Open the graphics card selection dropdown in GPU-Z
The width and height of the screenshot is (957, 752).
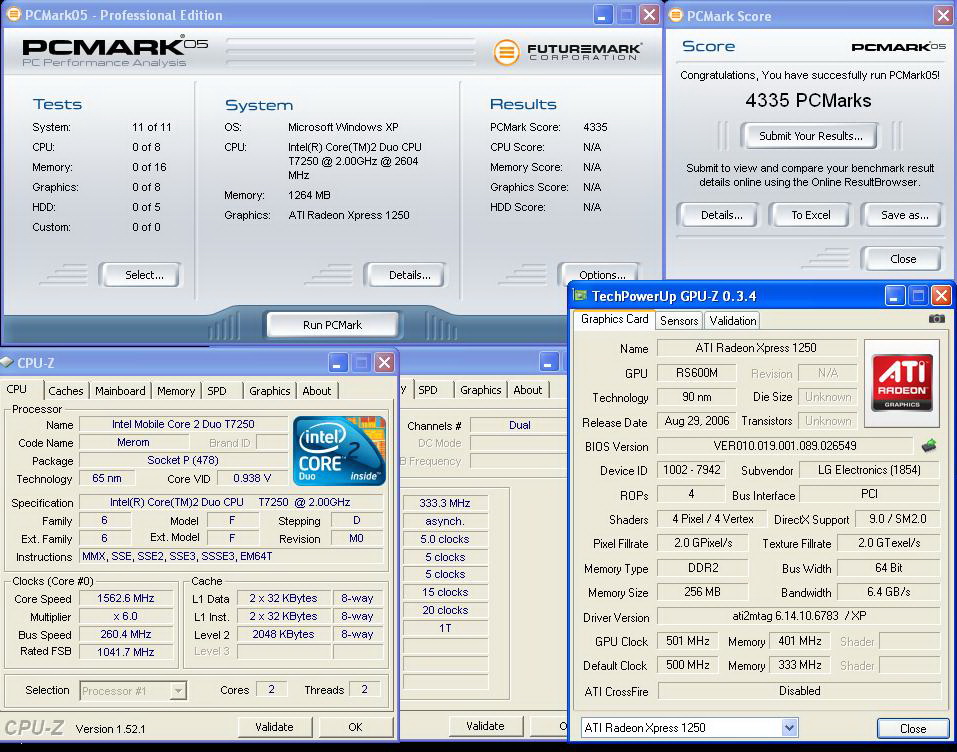pos(789,727)
